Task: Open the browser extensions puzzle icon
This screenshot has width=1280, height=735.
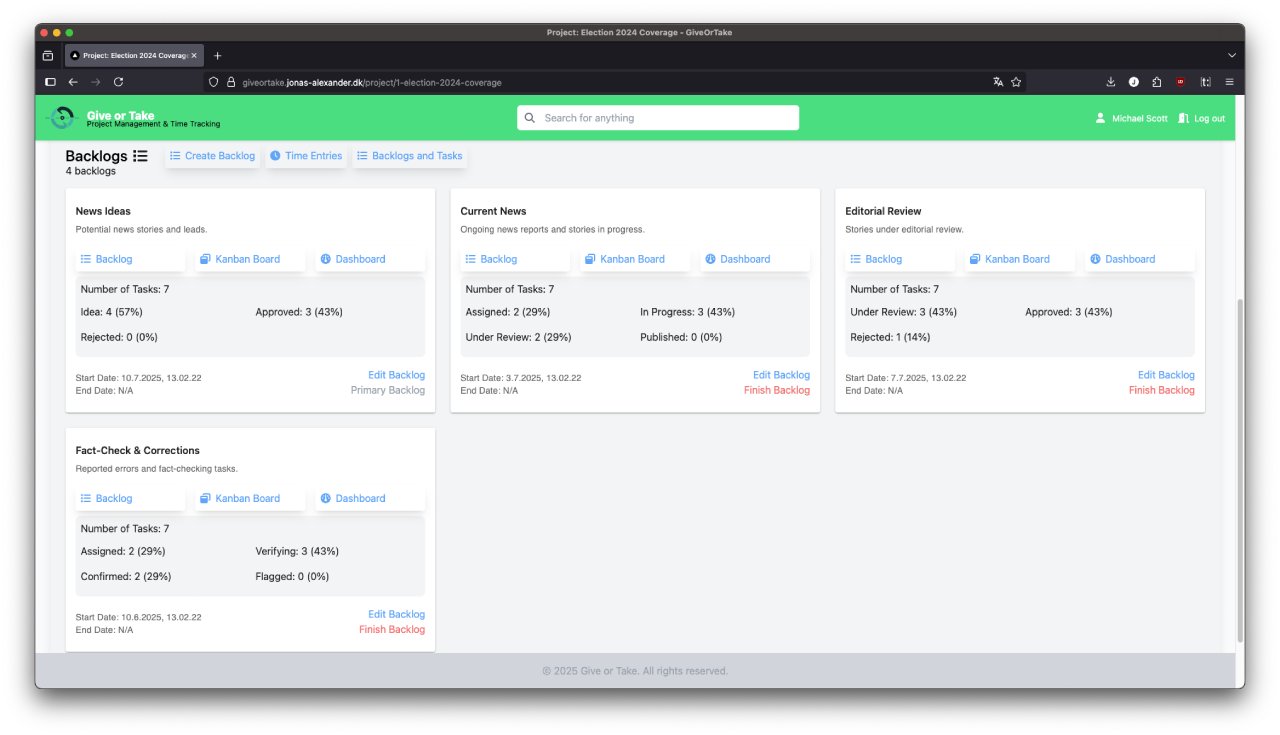Action: (x=1157, y=82)
